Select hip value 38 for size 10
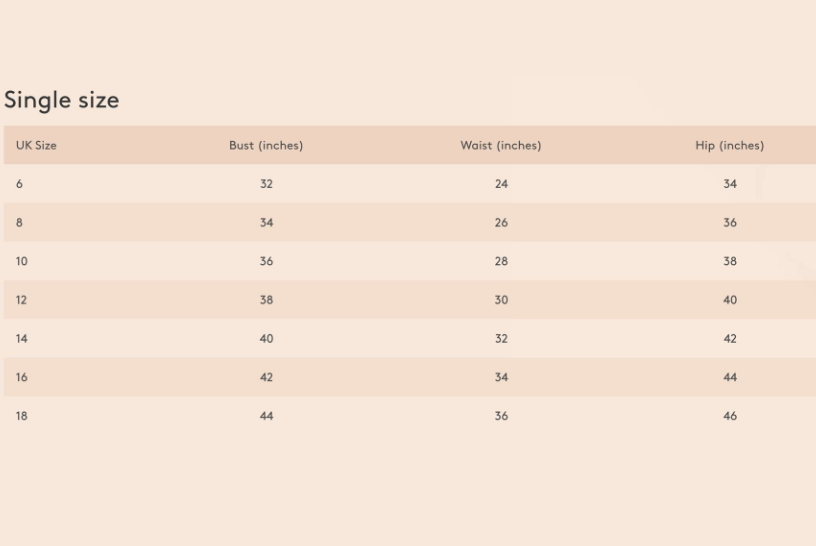 coord(730,262)
